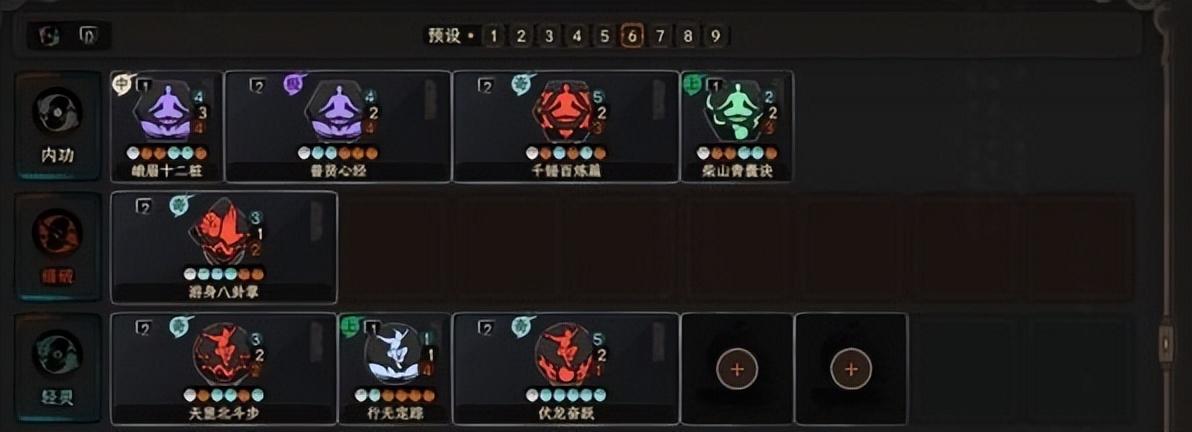Switch to the red 摧破 category tab

[x=58, y=247]
